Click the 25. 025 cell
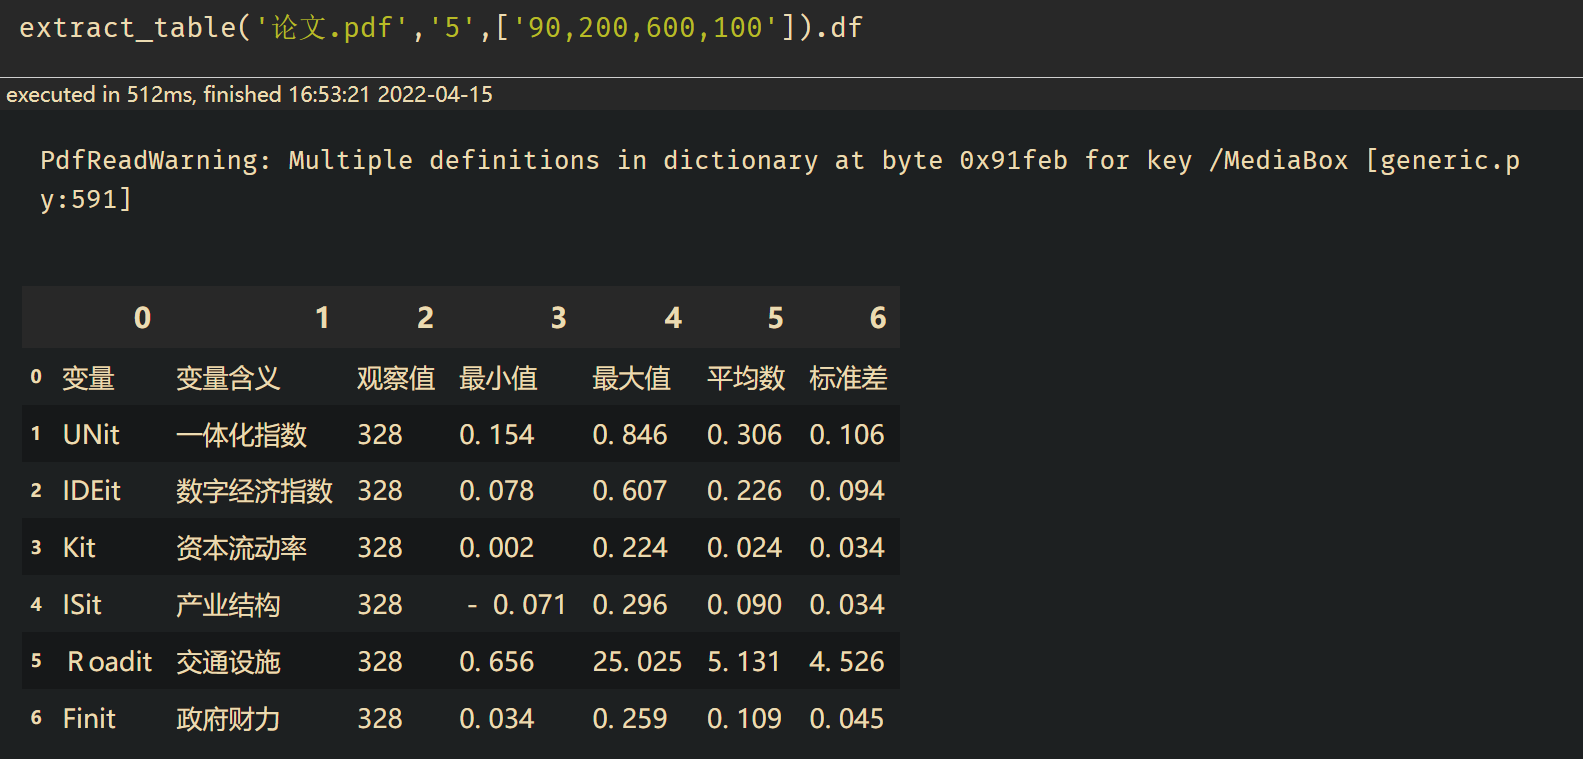 pyautogui.click(x=637, y=662)
